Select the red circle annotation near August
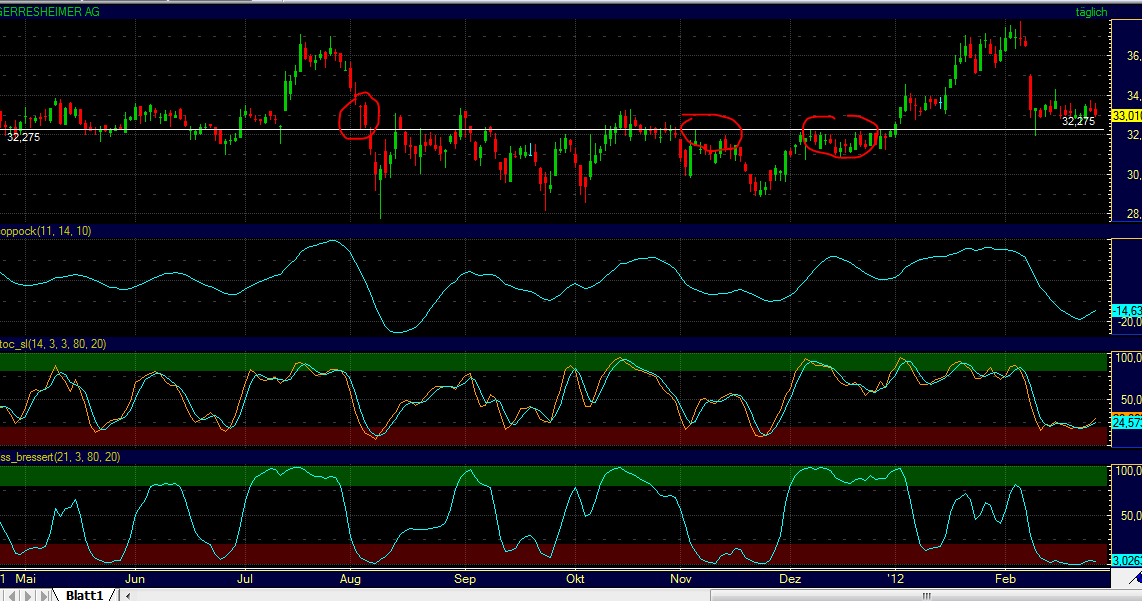 pyautogui.click(x=358, y=114)
